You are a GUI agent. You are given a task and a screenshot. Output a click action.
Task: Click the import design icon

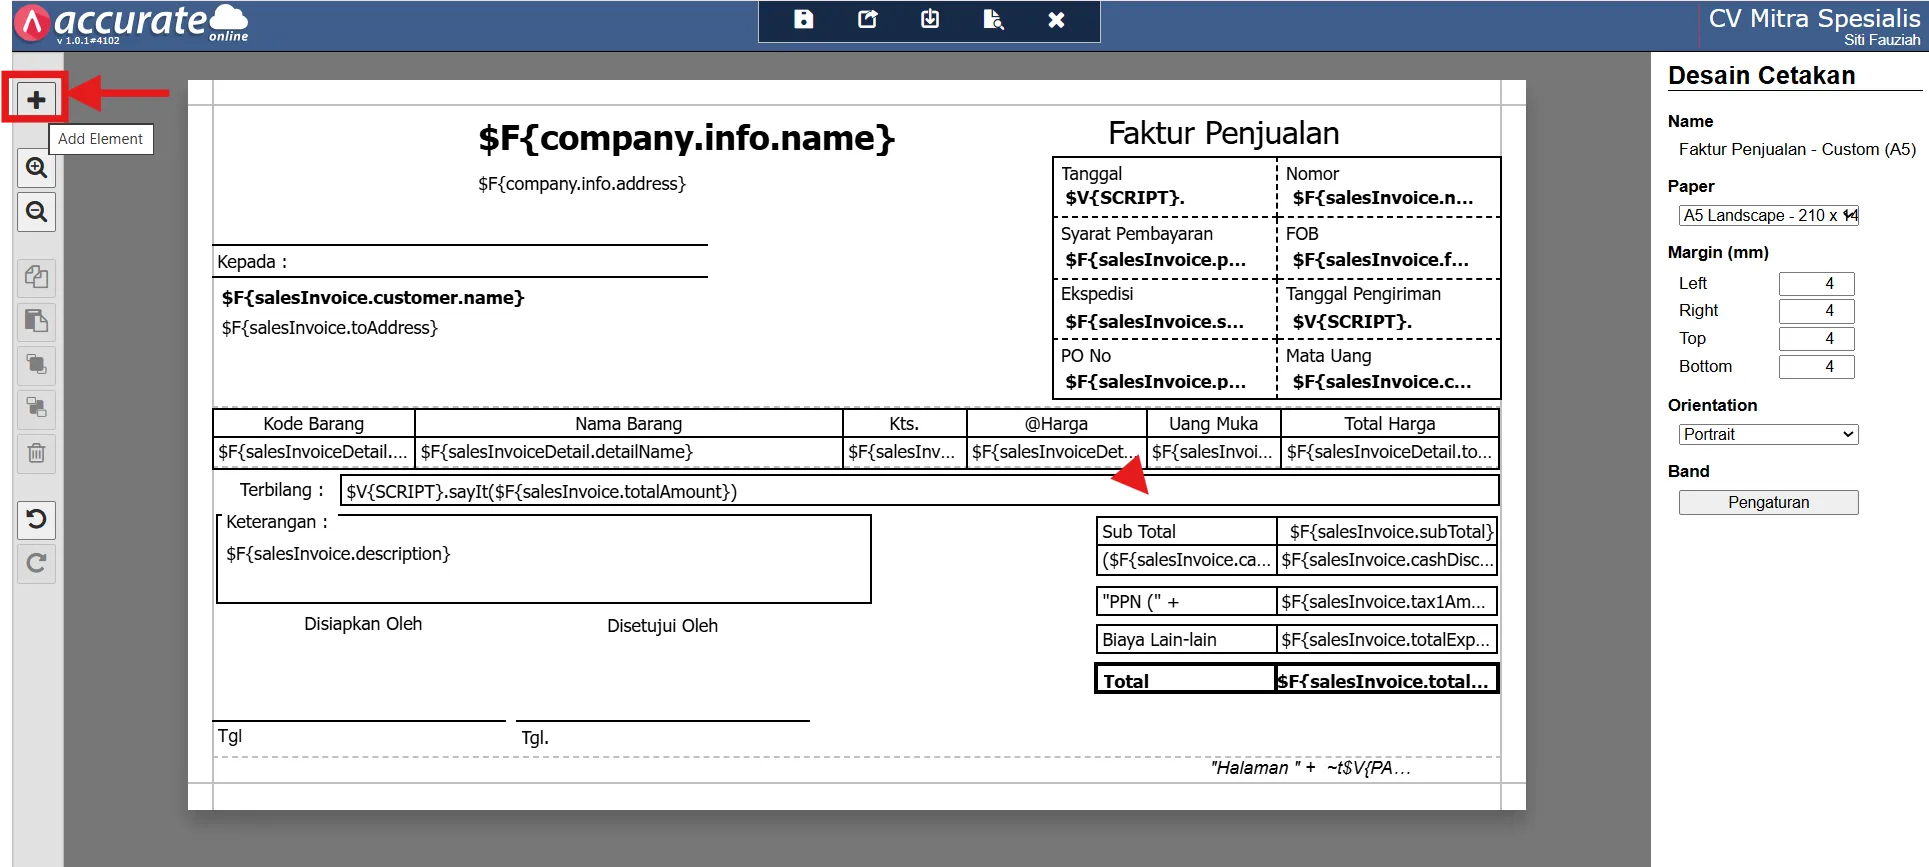930,20
